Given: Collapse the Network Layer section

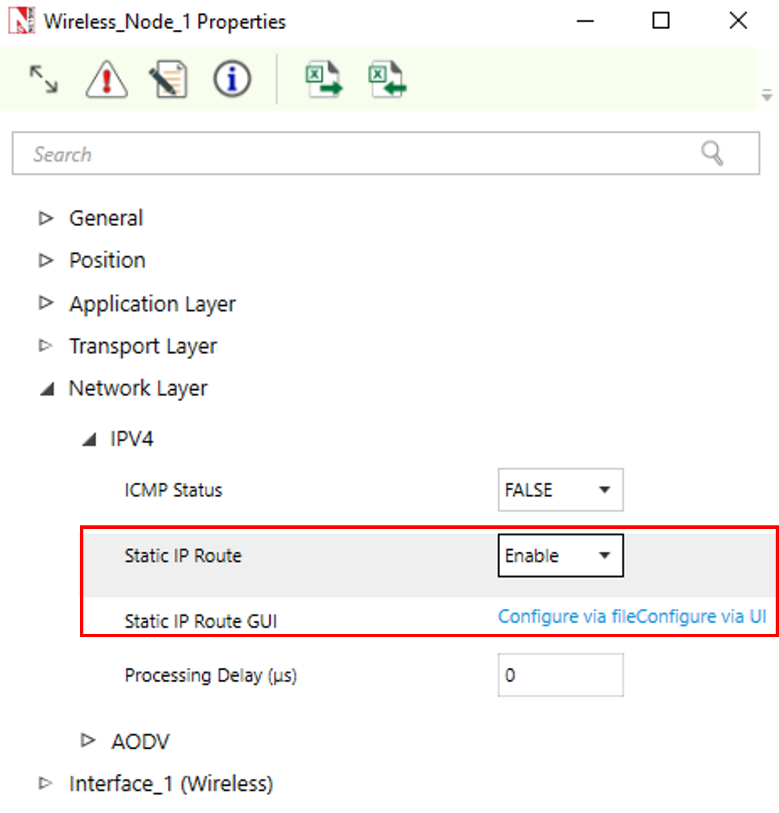Looking at the screenshot, I should (46, 389).
